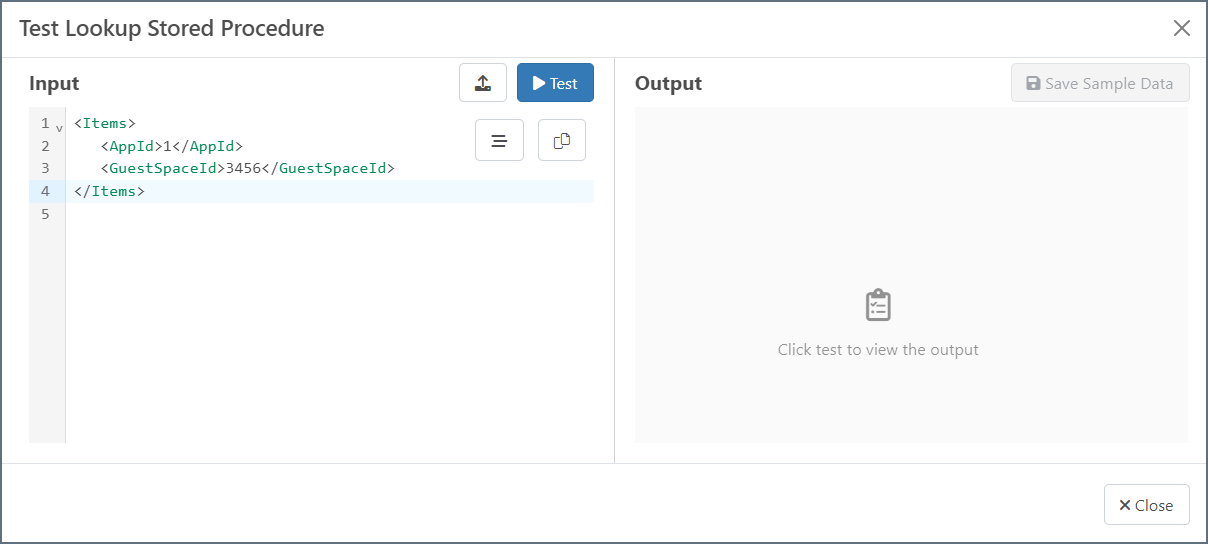This screenshot has height=544, width=1208.
Task: Click the 3456 GuestSpaceId value
Action: tap(243, 168)
